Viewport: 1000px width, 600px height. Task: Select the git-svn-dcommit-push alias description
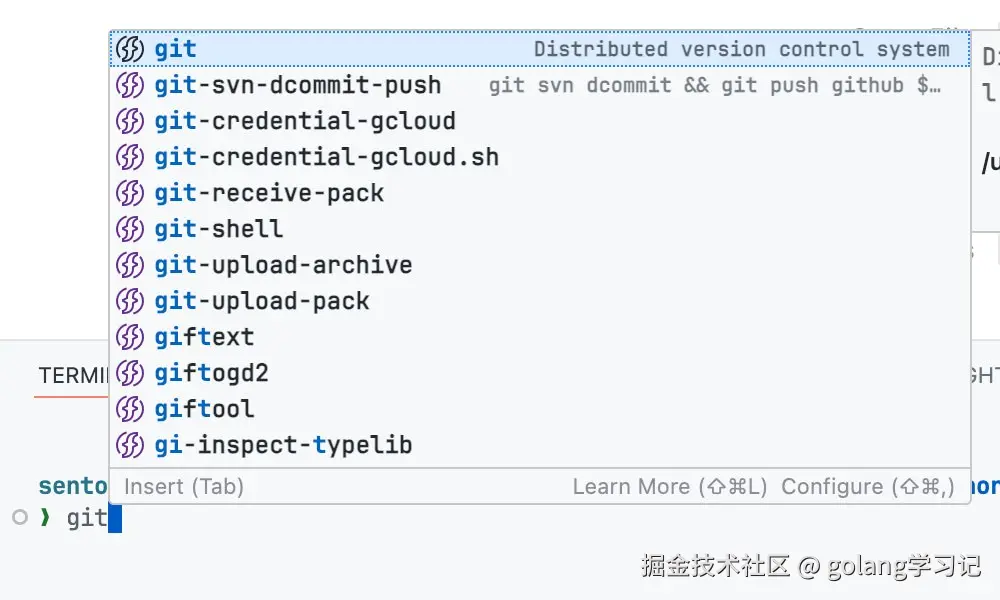point(714,85)
